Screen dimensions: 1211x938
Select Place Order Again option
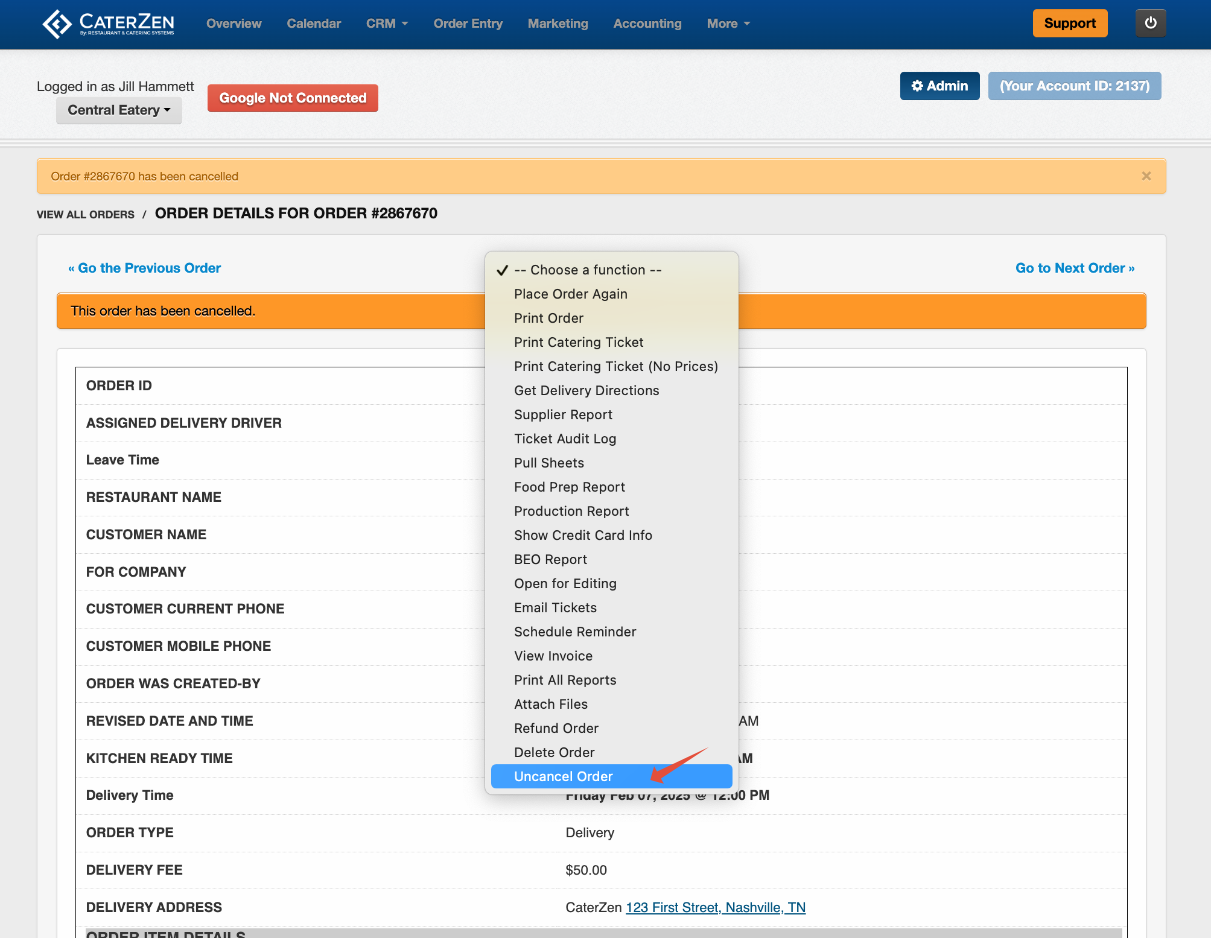point(611,294)
